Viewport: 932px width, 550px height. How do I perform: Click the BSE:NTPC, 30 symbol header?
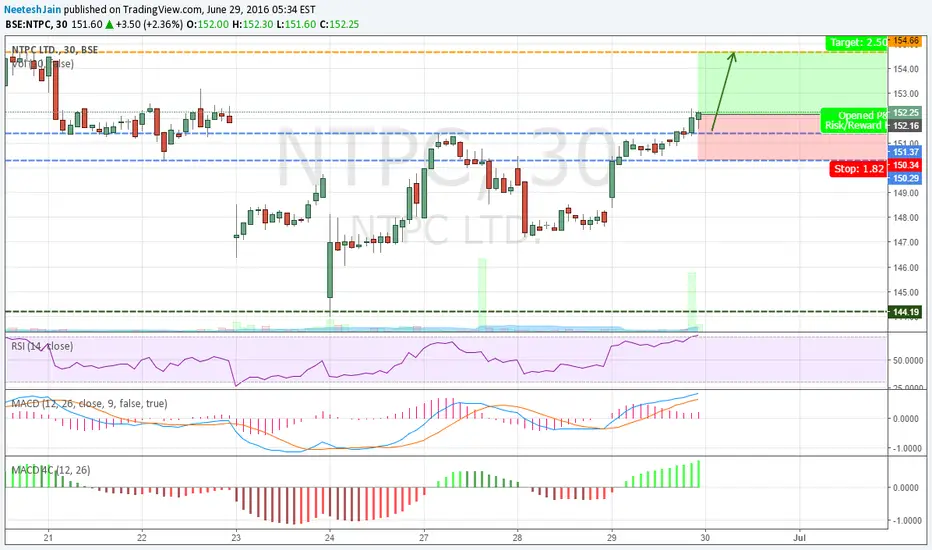click(36, 24)
